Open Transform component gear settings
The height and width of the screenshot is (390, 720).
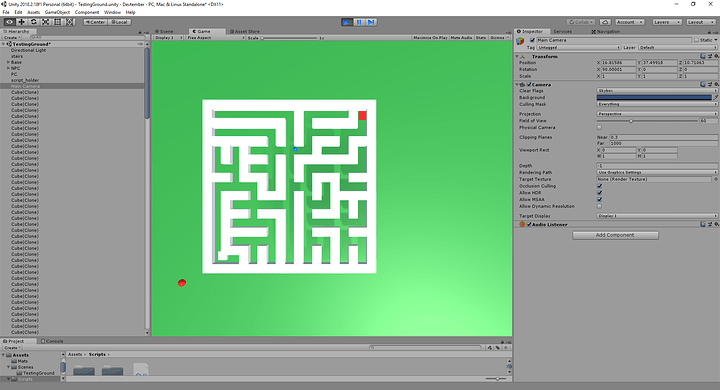[x=716, y=56]
